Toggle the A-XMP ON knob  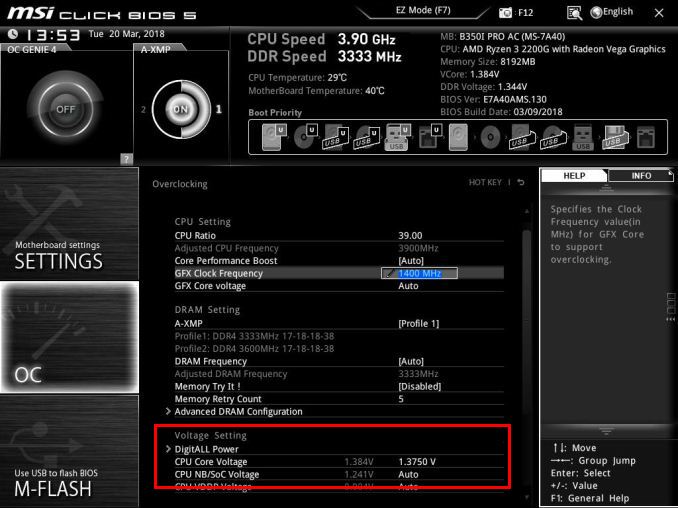point(181,109)
